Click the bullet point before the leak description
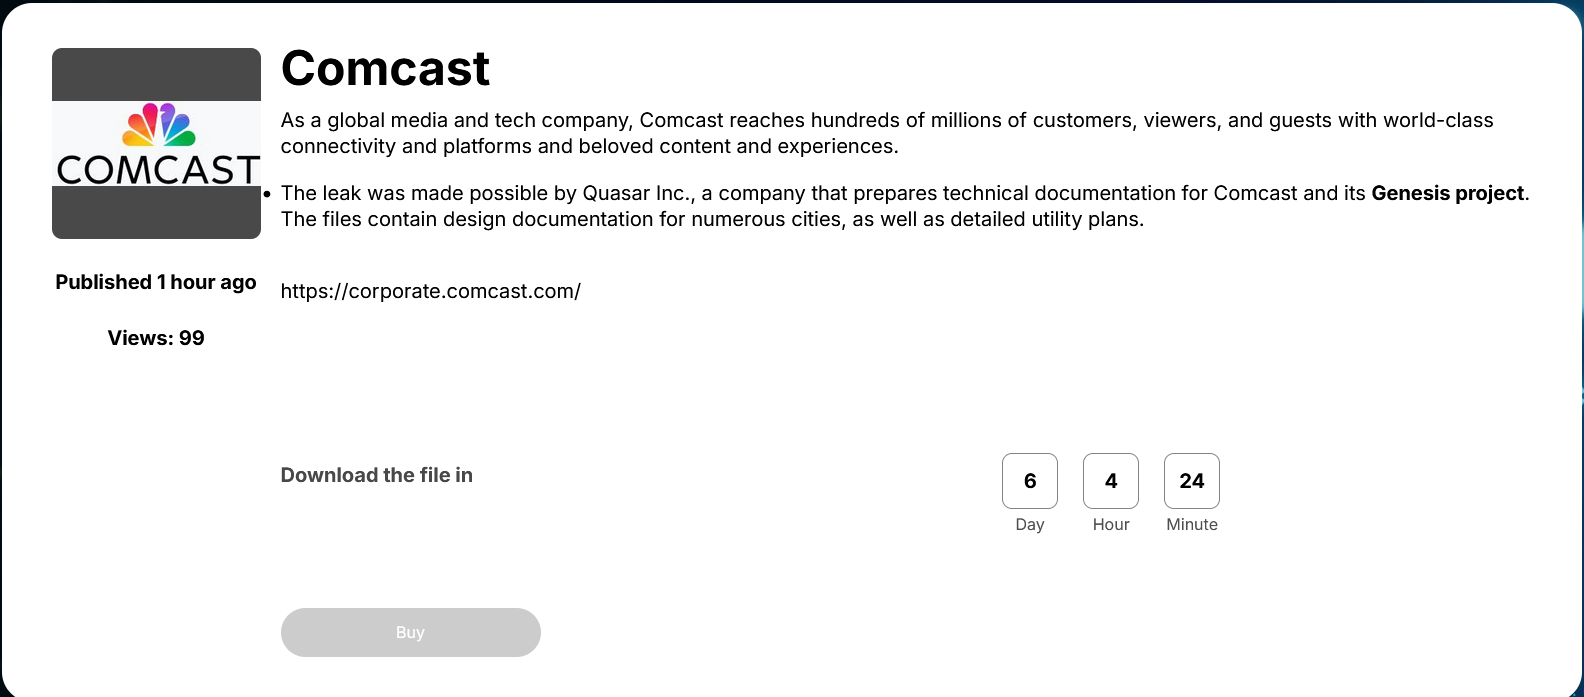This screenshot has height=697, width=1584. pos(267,193)
